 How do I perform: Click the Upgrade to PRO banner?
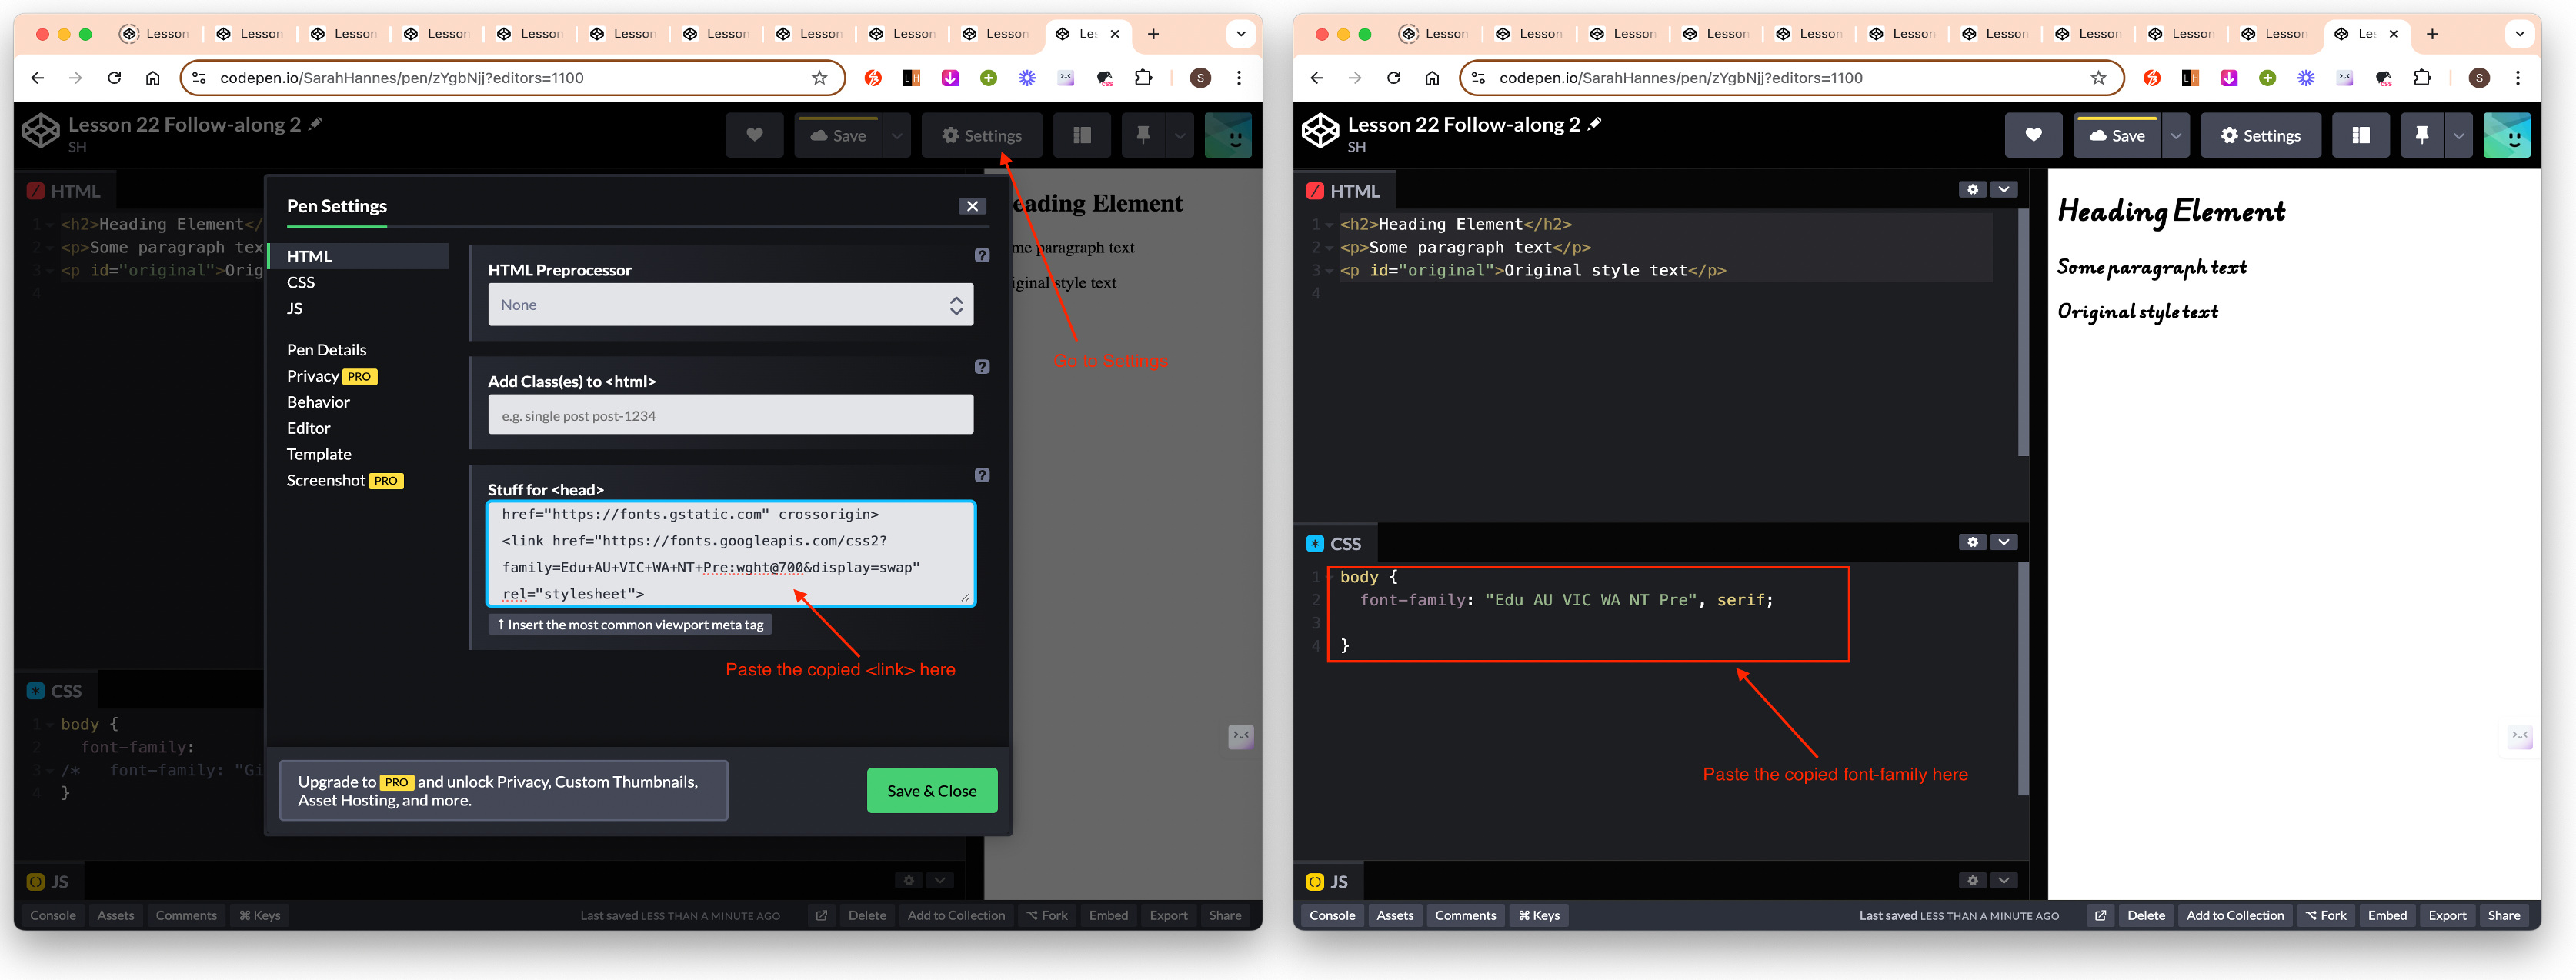click(x=503, y=791)
